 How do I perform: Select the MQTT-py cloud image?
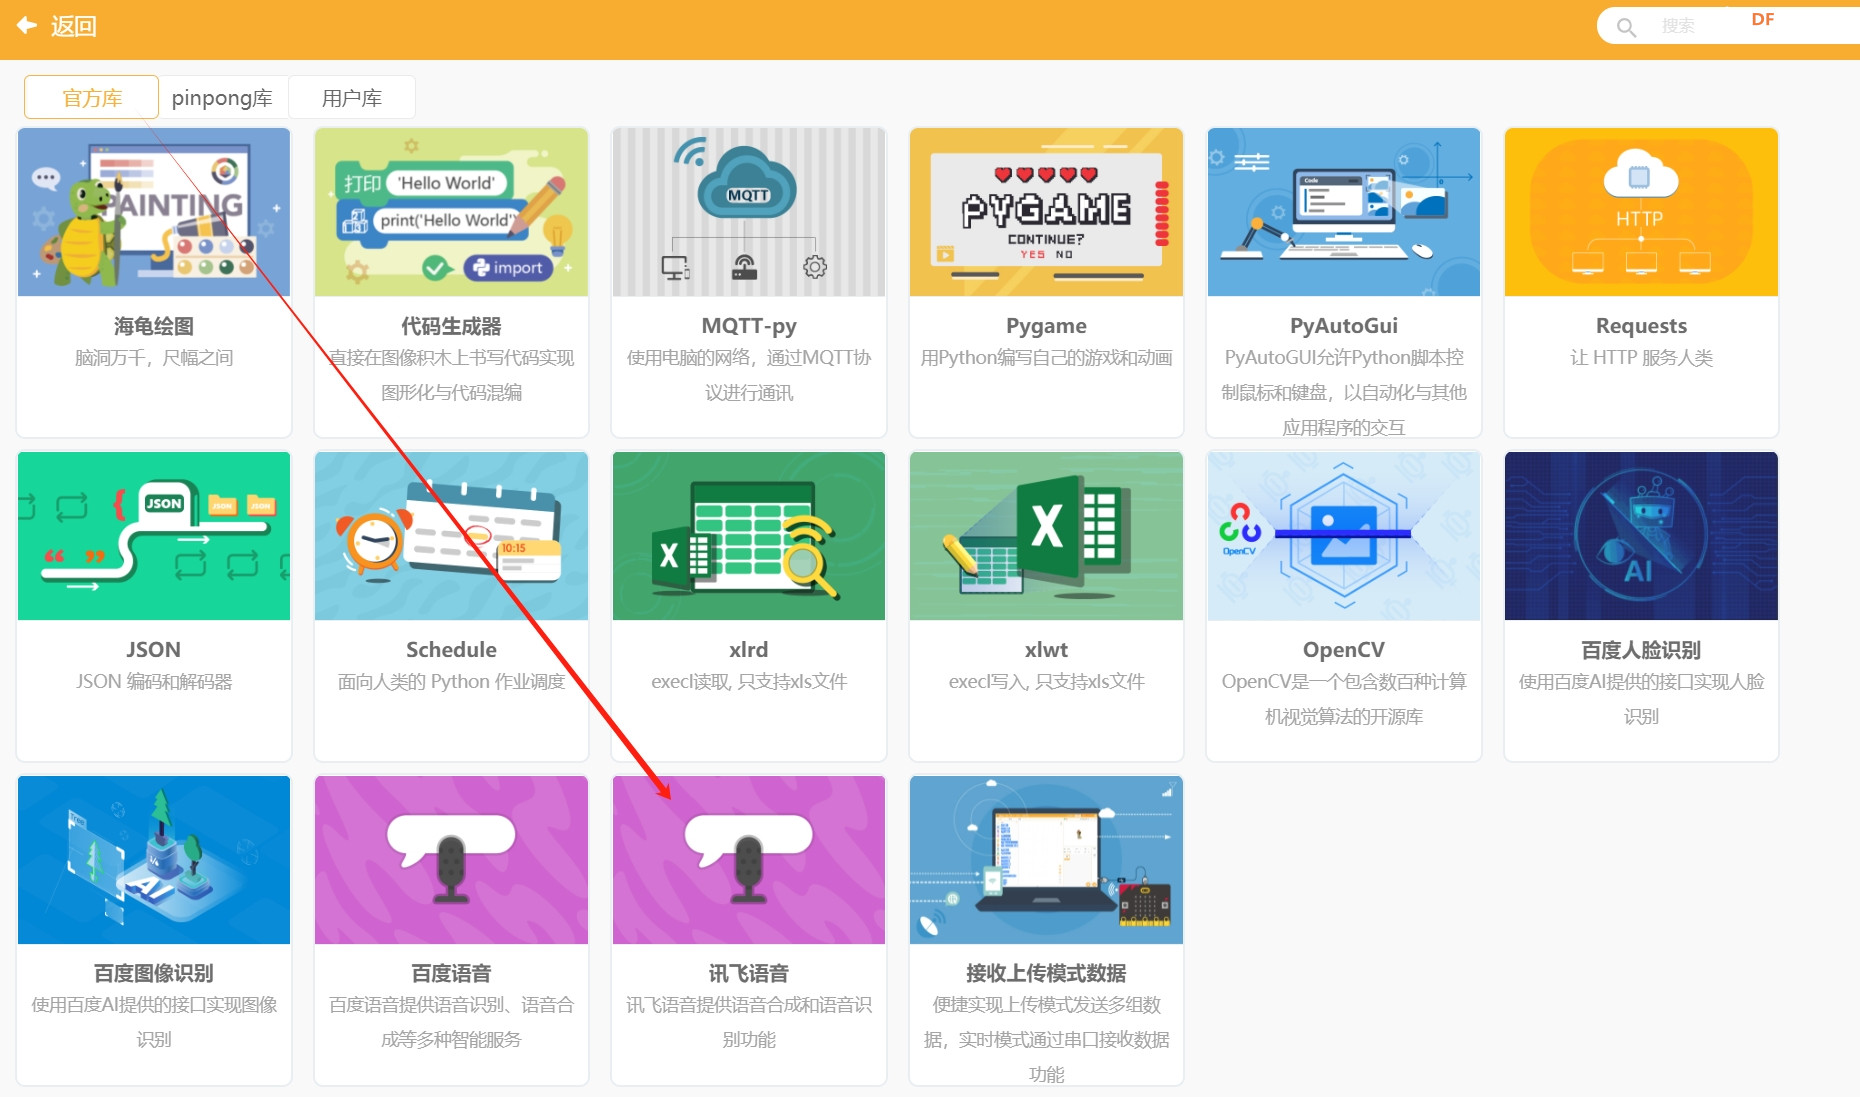pyautogui.click(x=749, y=212)
